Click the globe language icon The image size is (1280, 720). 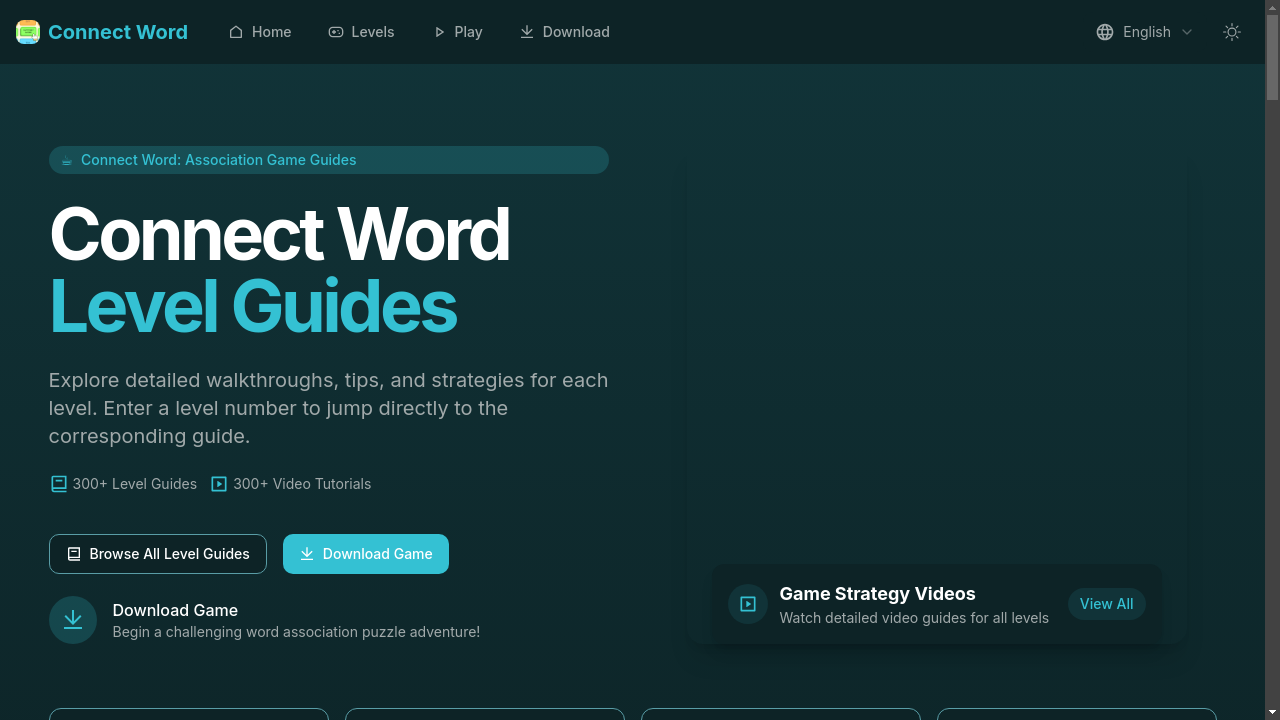(x=1105, y=32)
